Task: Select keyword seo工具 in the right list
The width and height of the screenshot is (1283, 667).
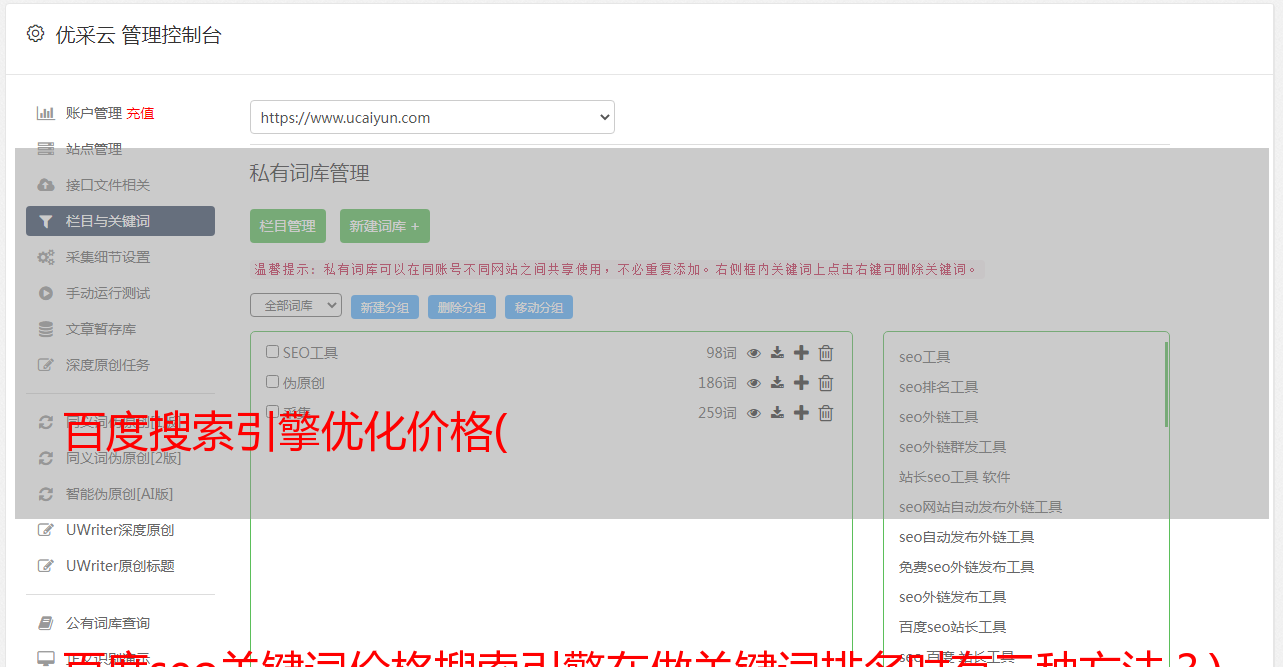Action: [x=925, y=357]
